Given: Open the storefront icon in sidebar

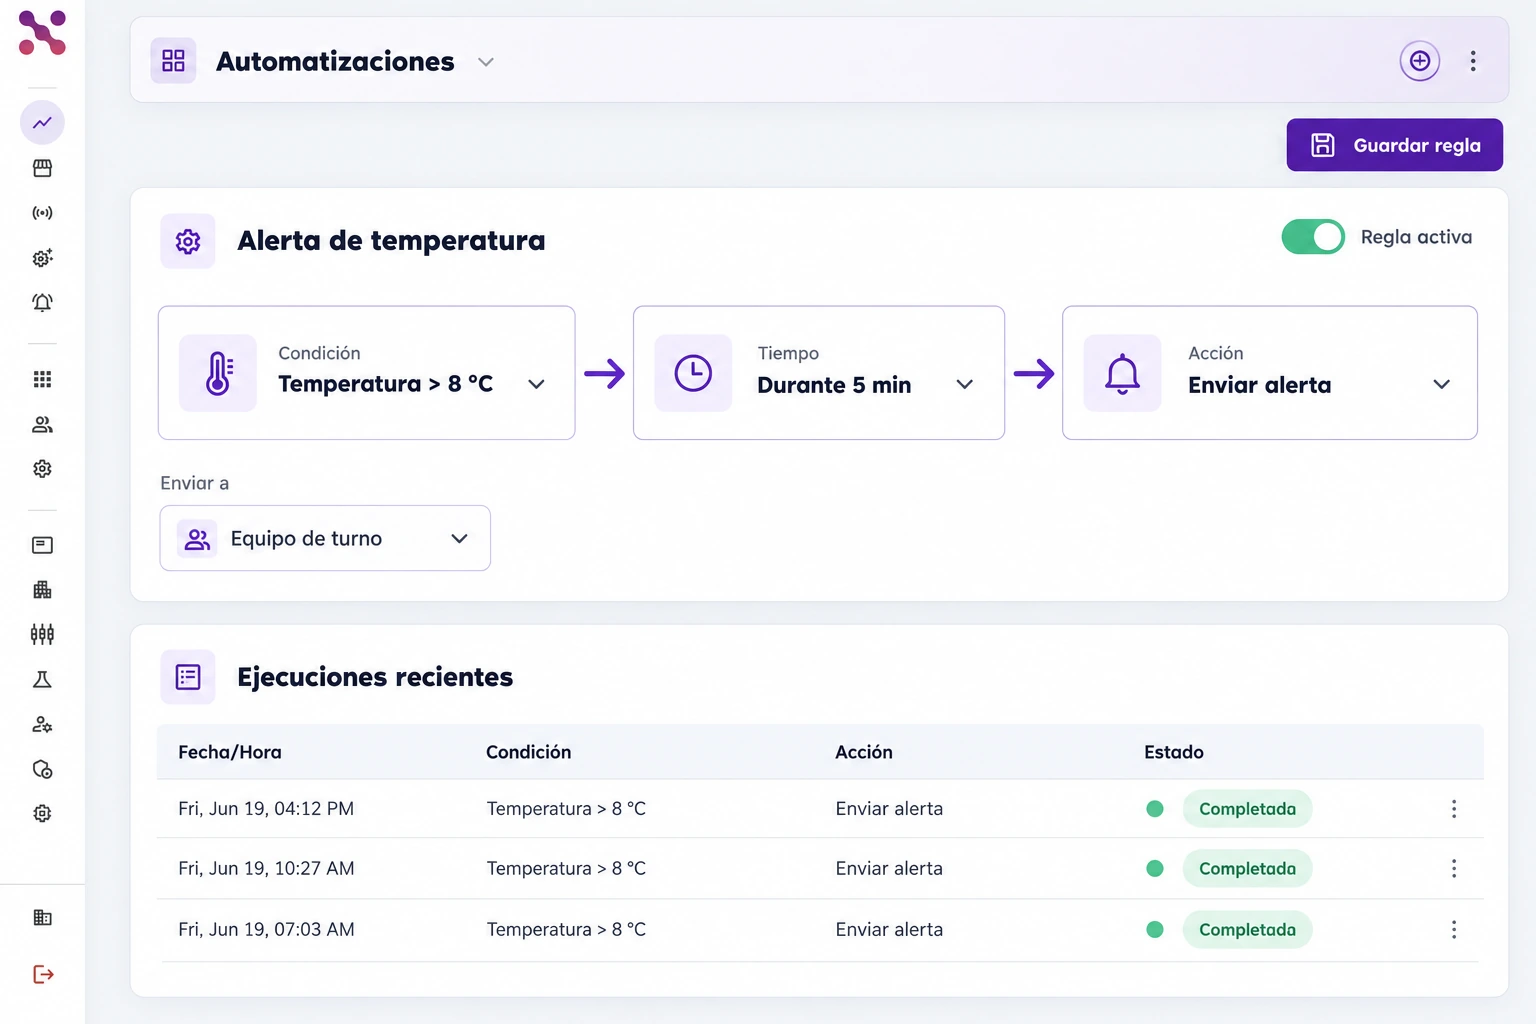Looking at the screenshot, I should click(42, 168).
